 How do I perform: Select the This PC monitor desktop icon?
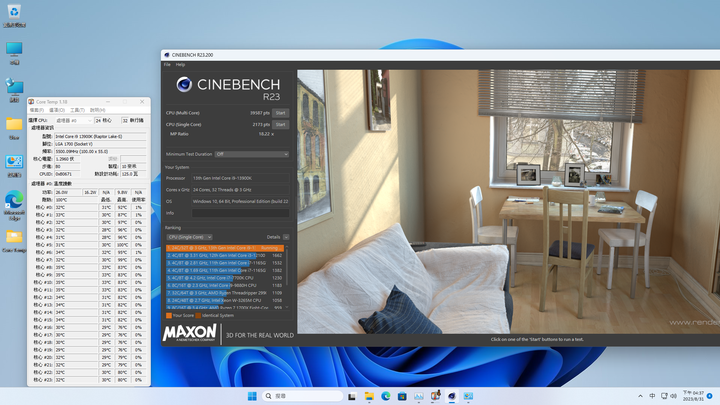pos(14,53)
